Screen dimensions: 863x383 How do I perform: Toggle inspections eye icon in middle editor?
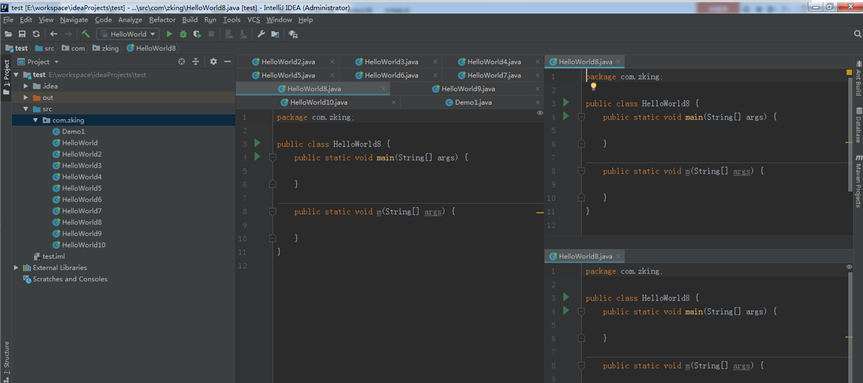(x=540, y=113)
